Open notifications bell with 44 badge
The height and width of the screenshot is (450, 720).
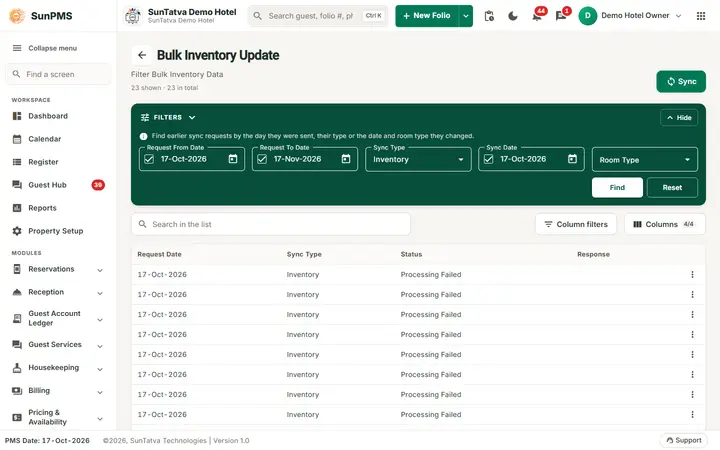point(537,16)
